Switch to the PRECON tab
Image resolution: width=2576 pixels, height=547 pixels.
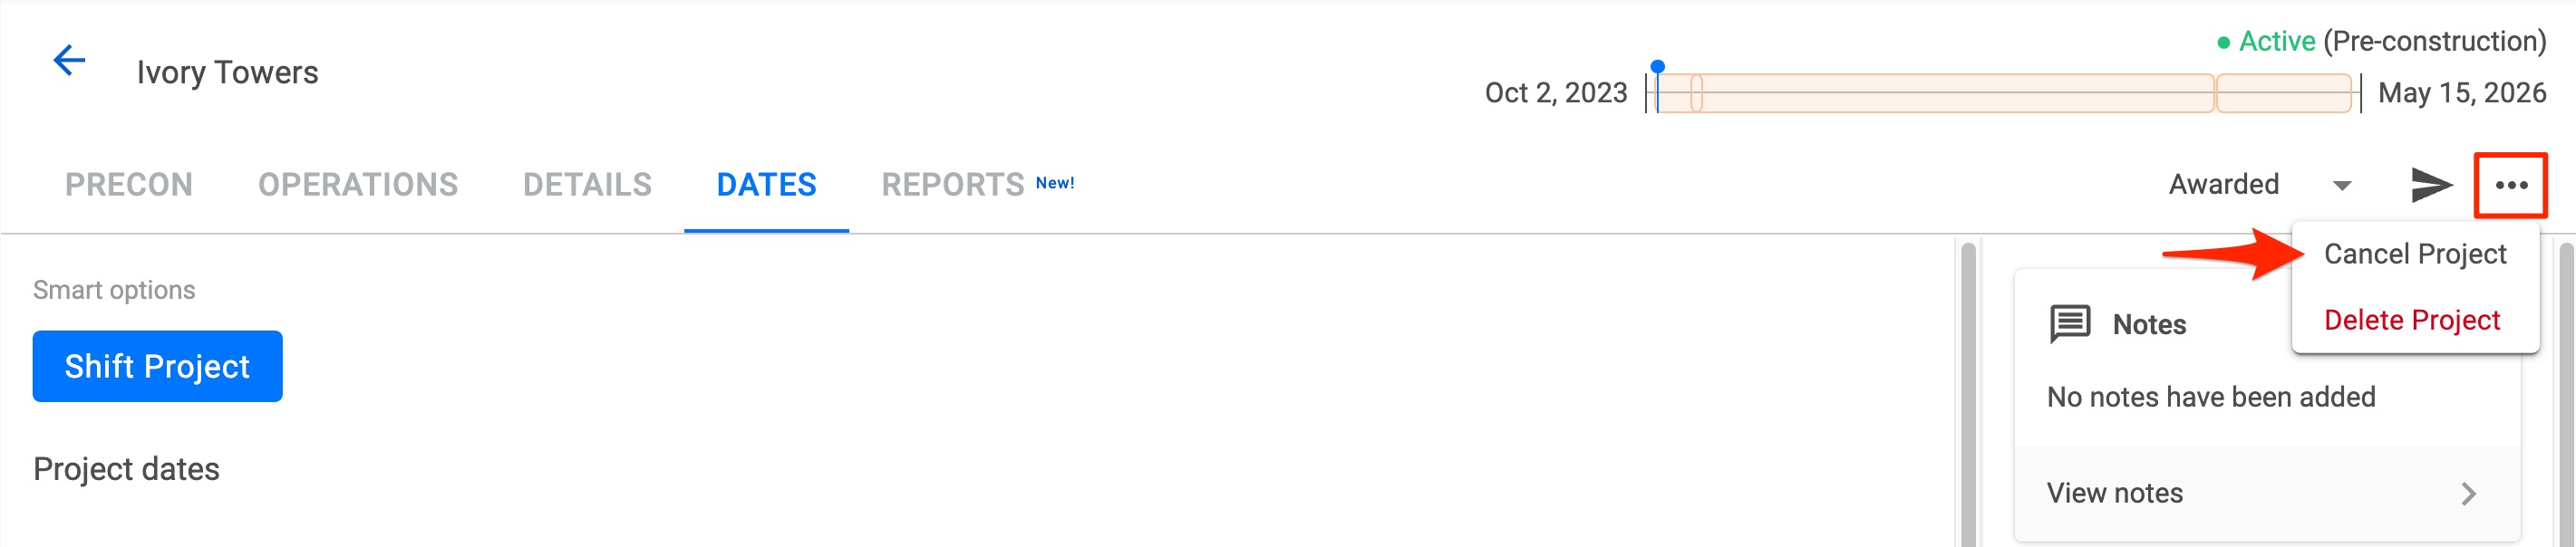click(x=129, y=185)
